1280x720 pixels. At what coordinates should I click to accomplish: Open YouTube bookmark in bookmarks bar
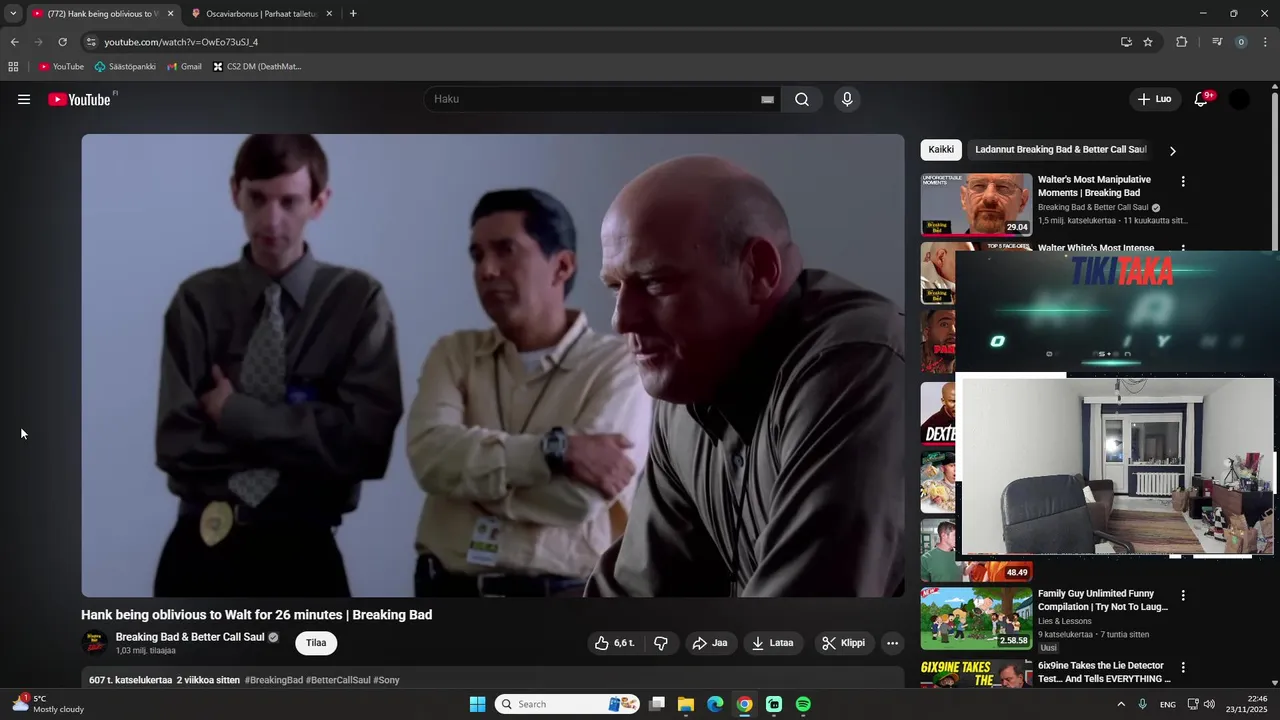[x=61, y=67]
